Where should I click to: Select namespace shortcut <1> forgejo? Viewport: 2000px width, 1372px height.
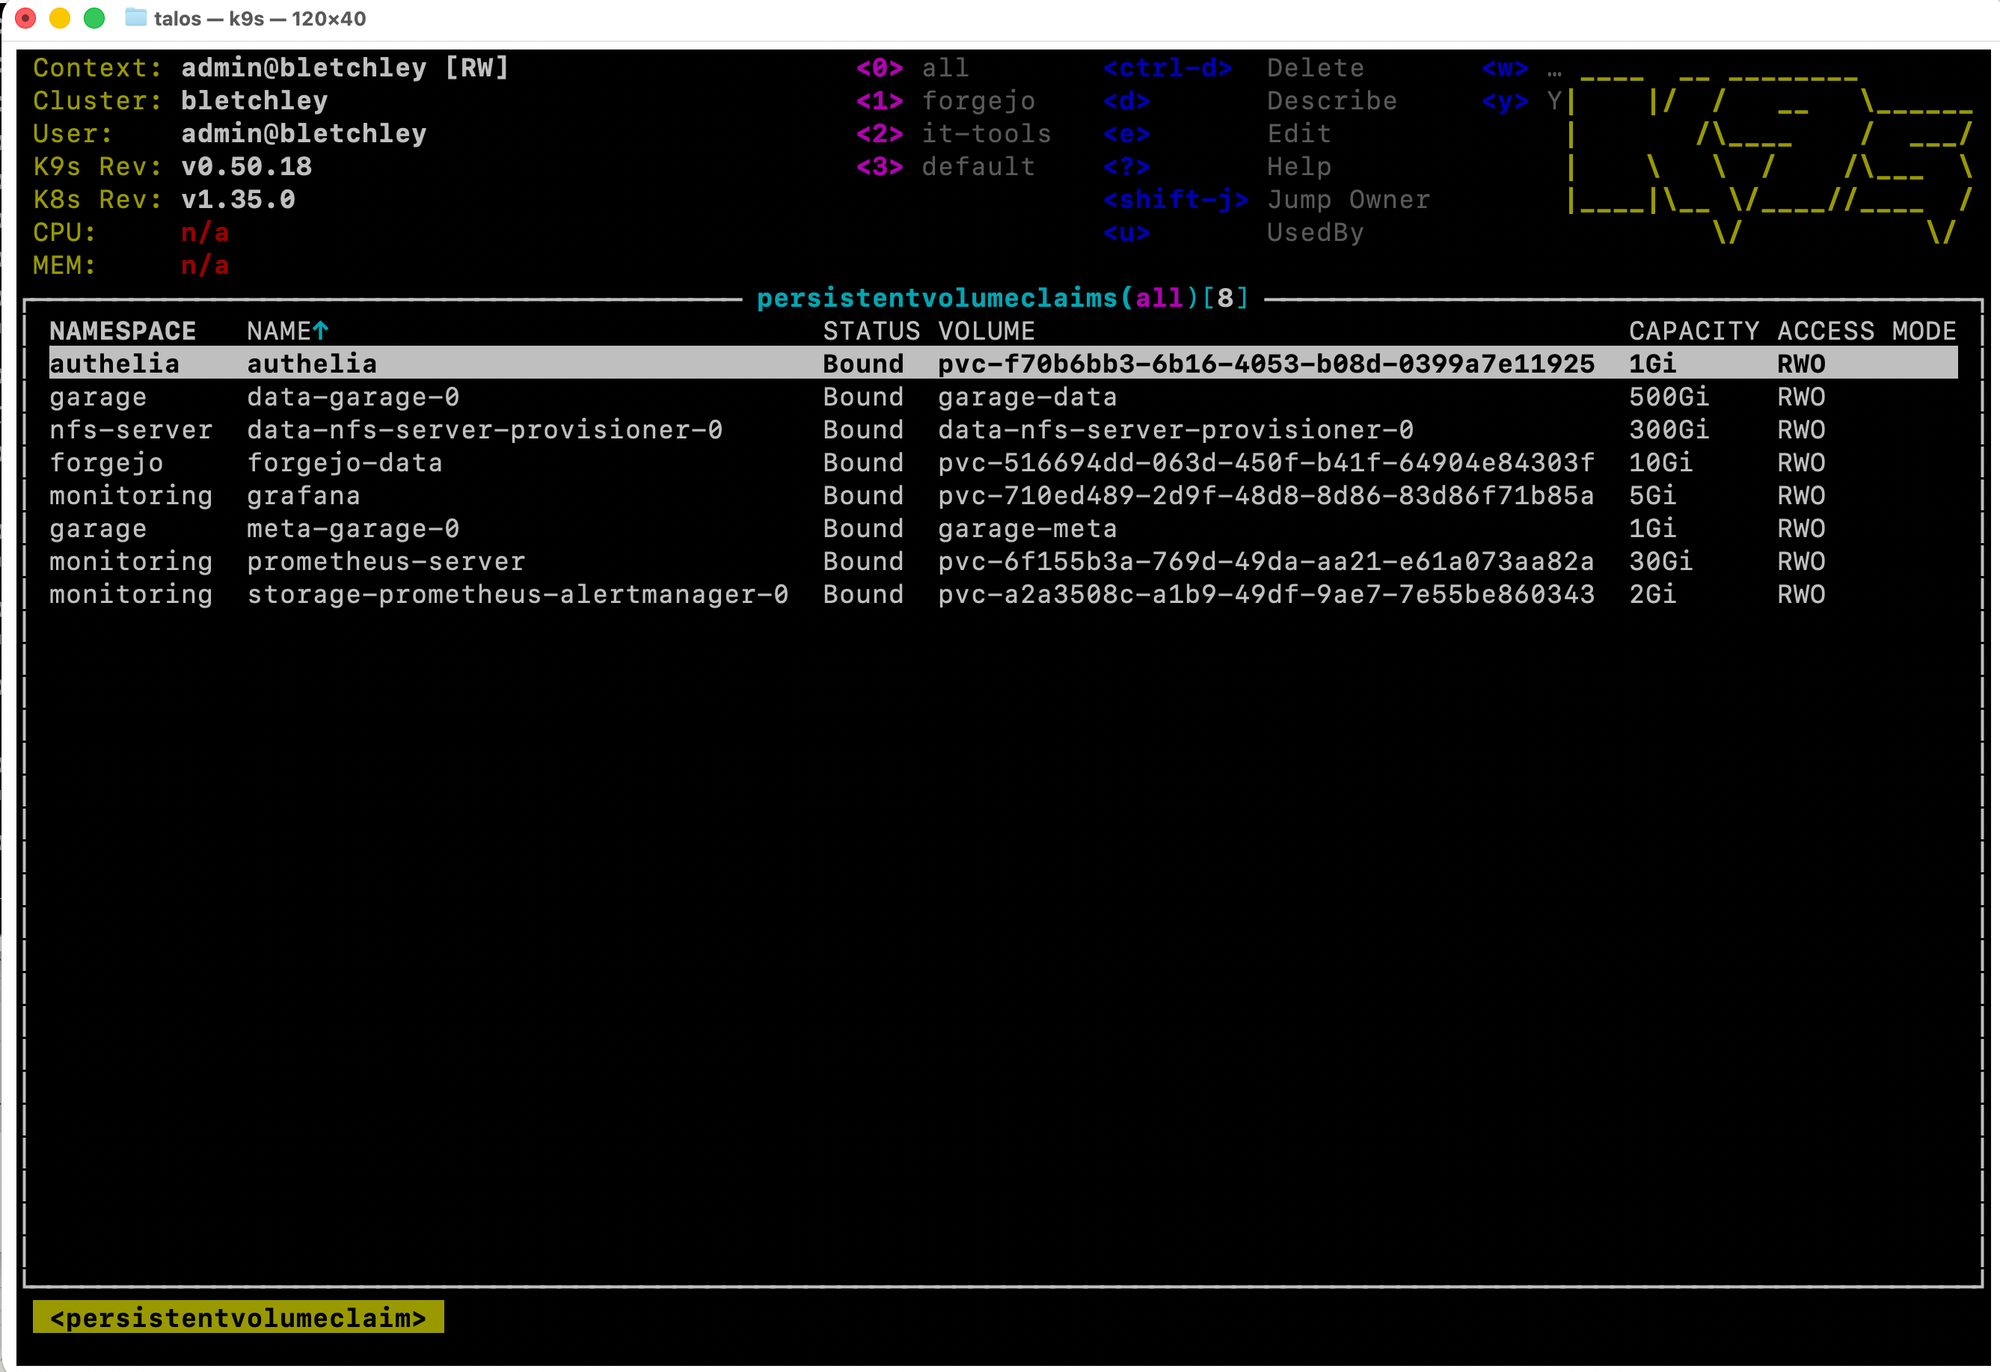pos(945,101)
